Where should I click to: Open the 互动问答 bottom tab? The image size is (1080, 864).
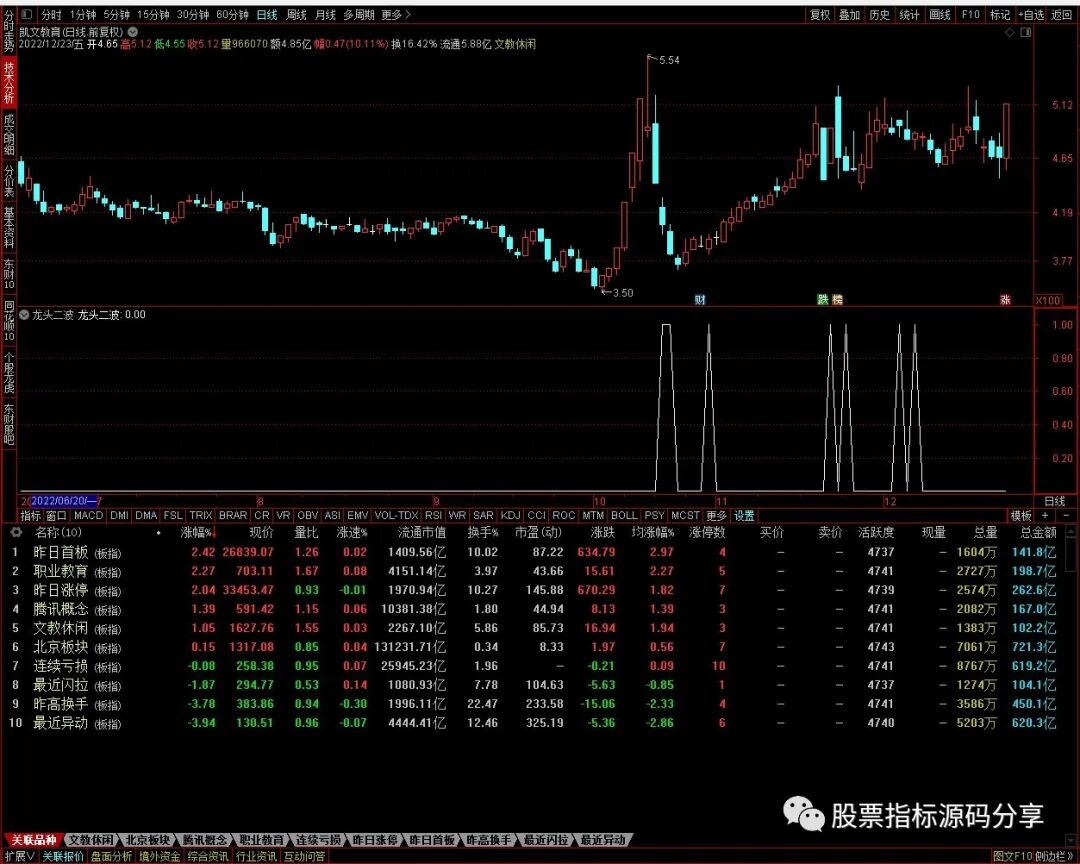pos(304,856)
